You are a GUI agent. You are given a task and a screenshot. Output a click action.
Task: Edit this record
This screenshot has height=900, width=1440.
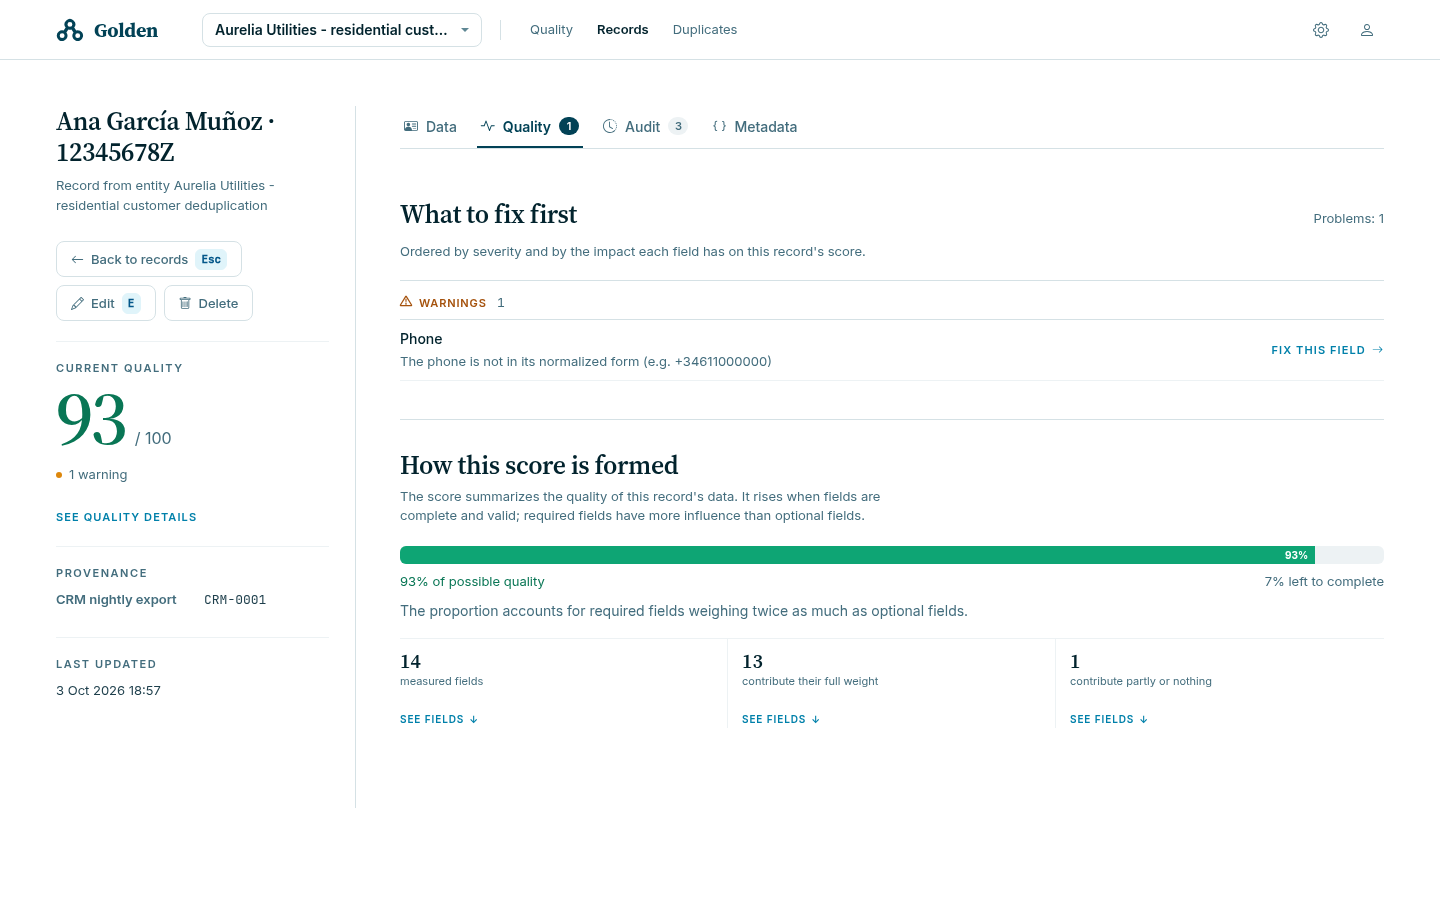tap(106, 303)
